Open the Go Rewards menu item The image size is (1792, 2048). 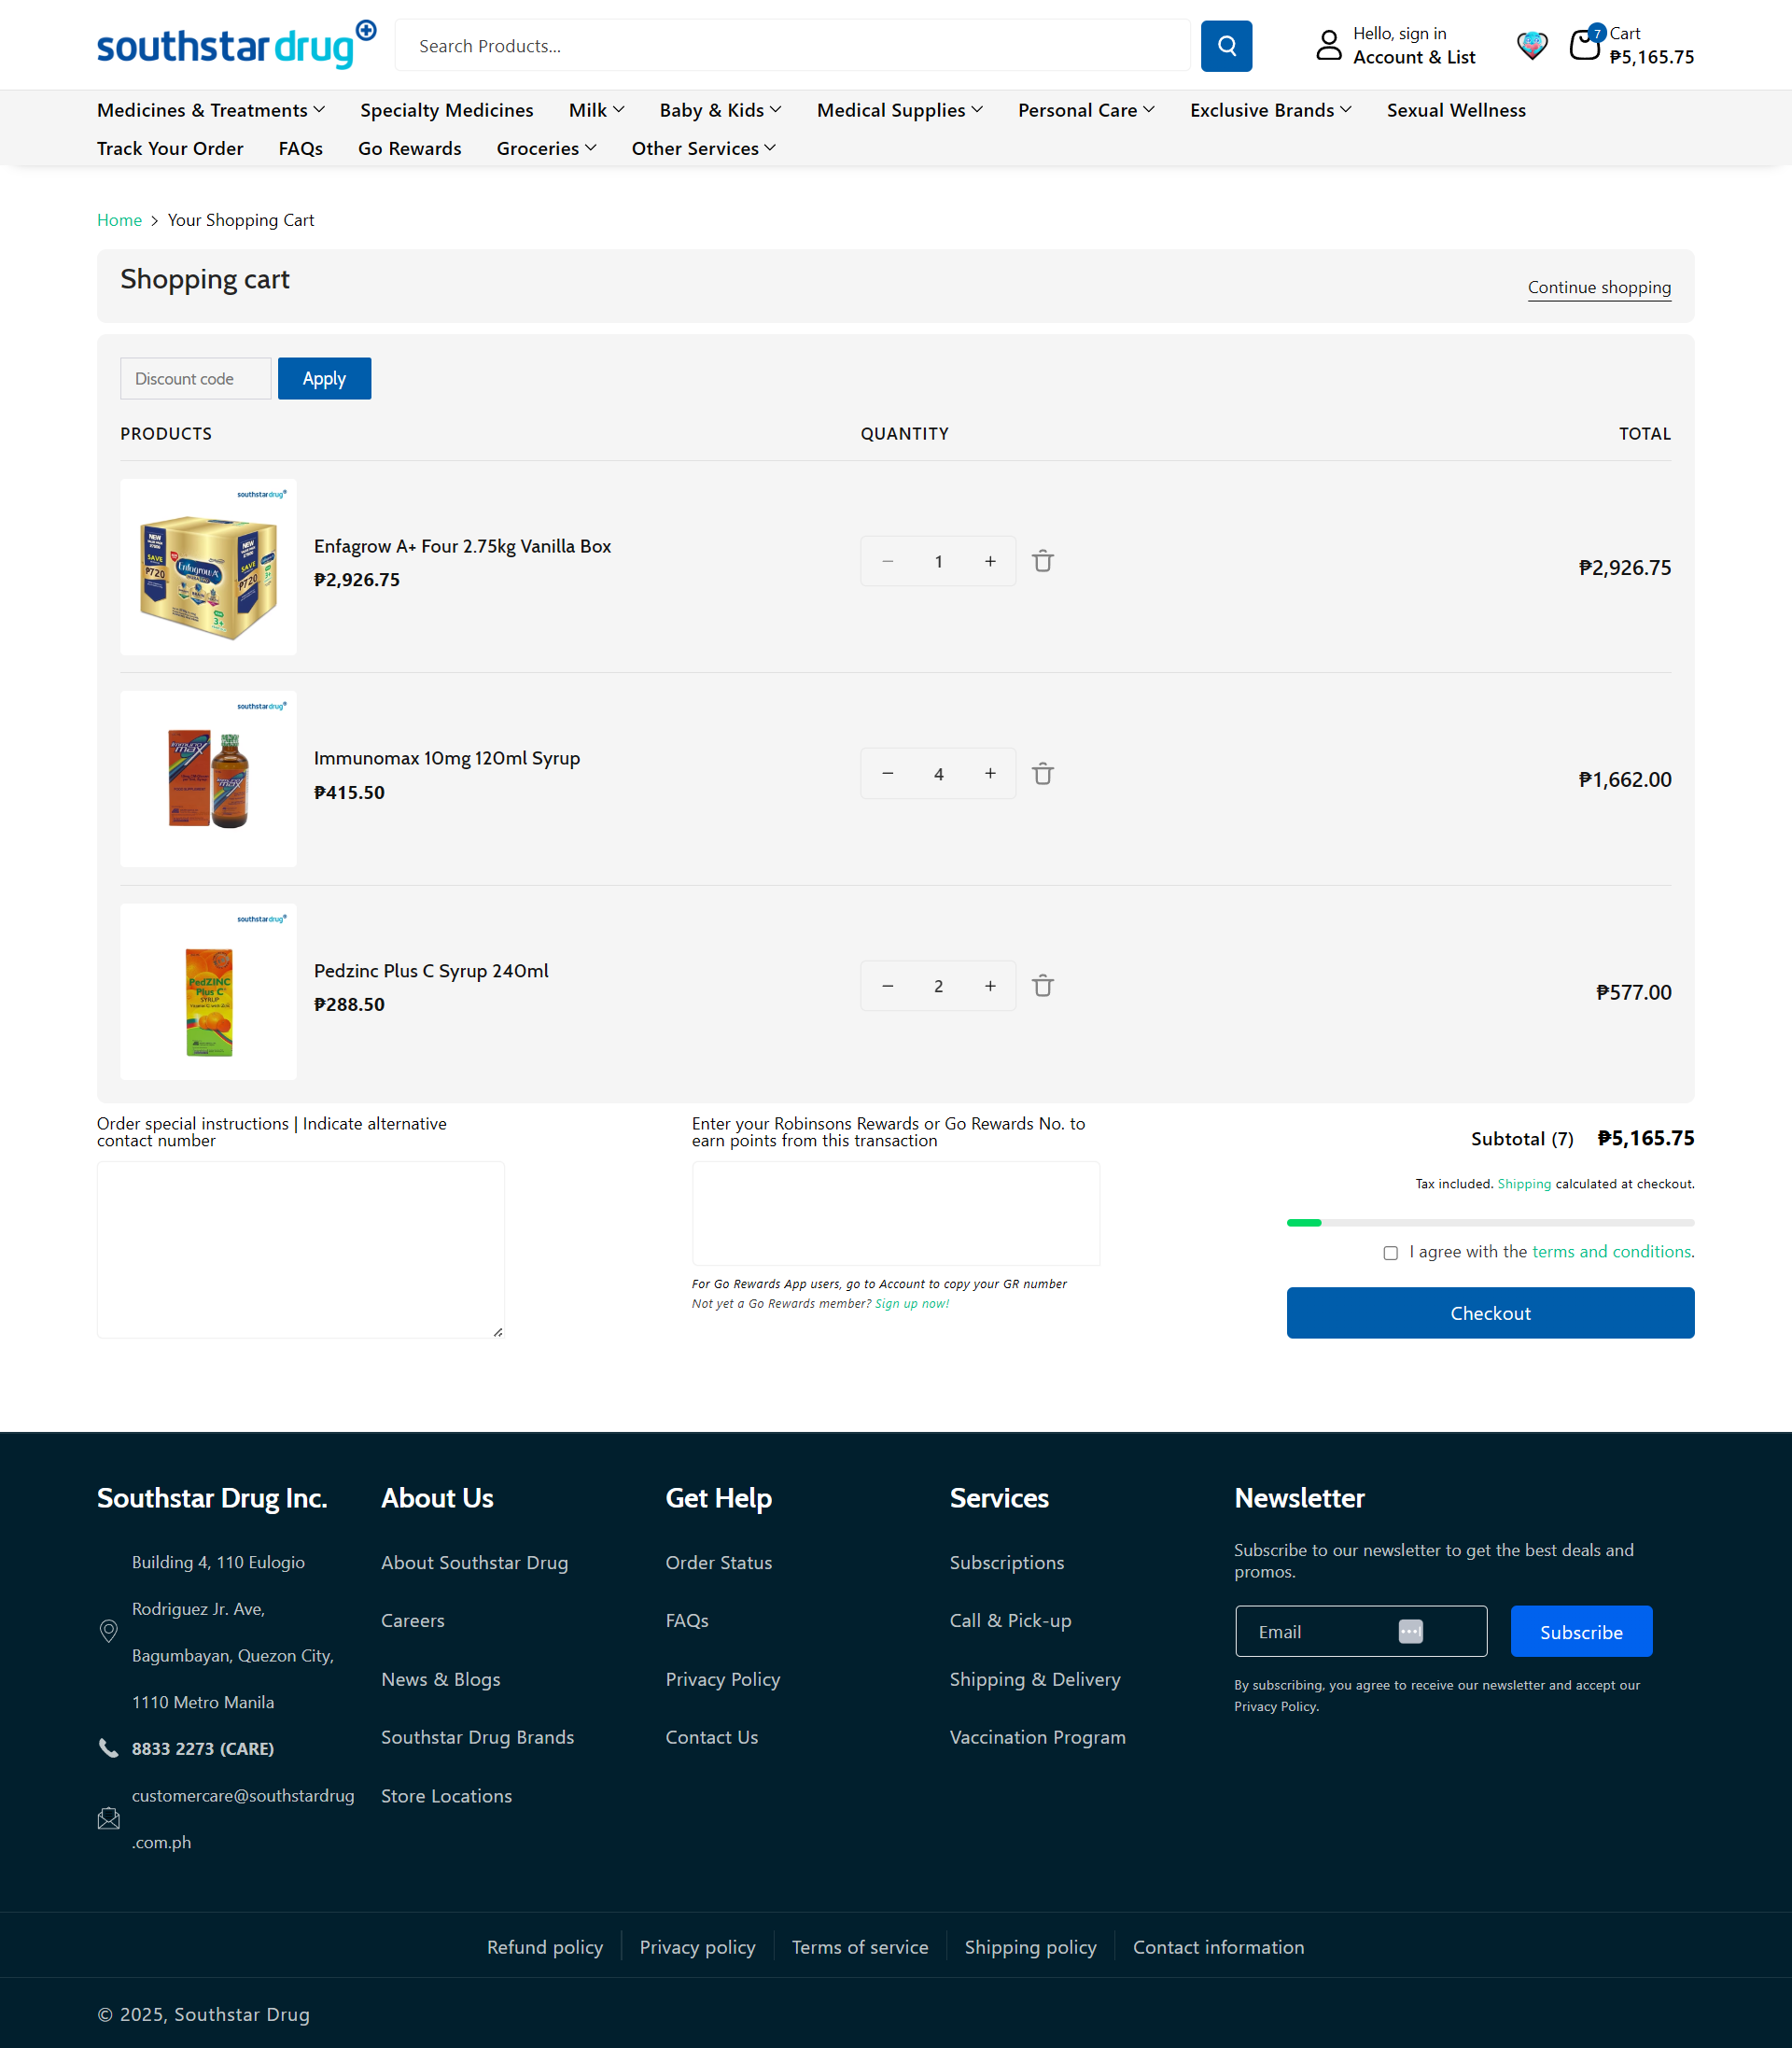pos(410,148)
